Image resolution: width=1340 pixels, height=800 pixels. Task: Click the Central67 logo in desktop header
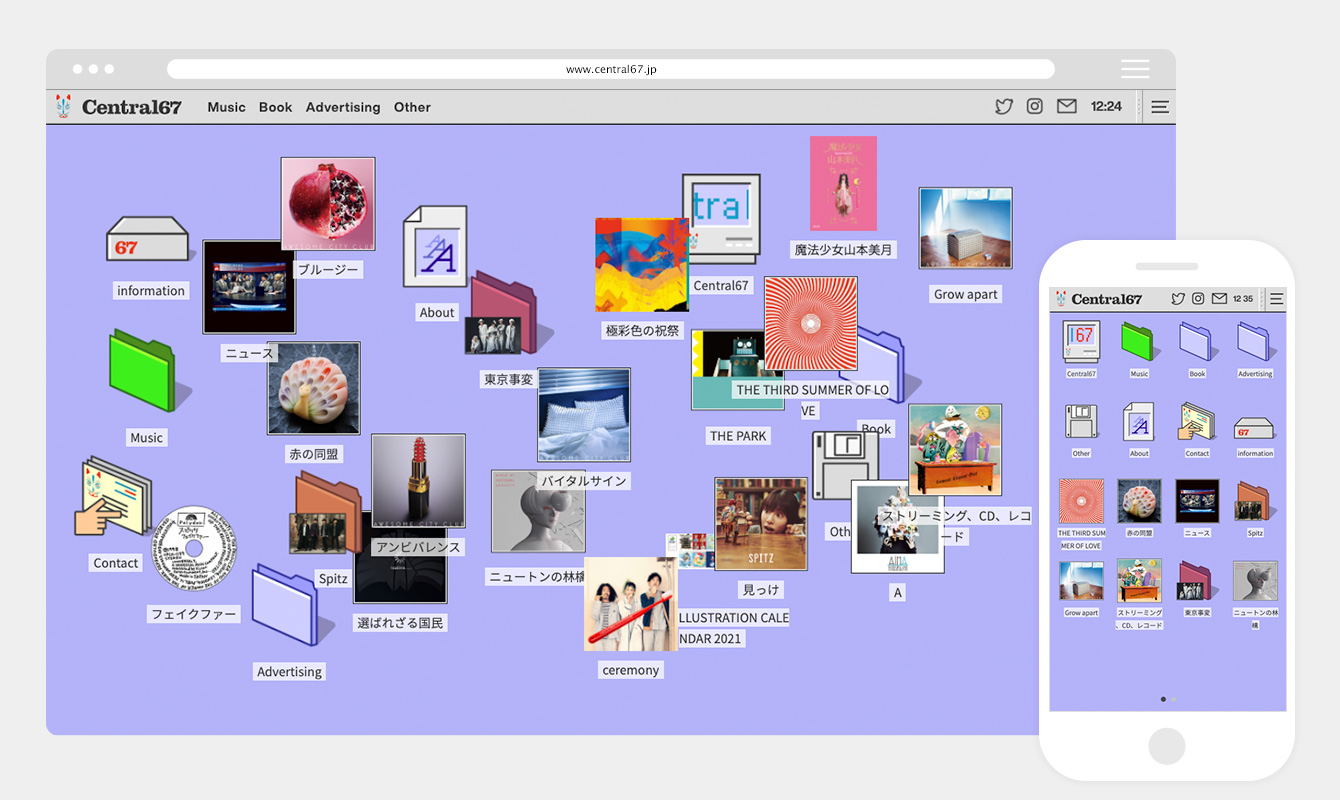coord(119,106)
